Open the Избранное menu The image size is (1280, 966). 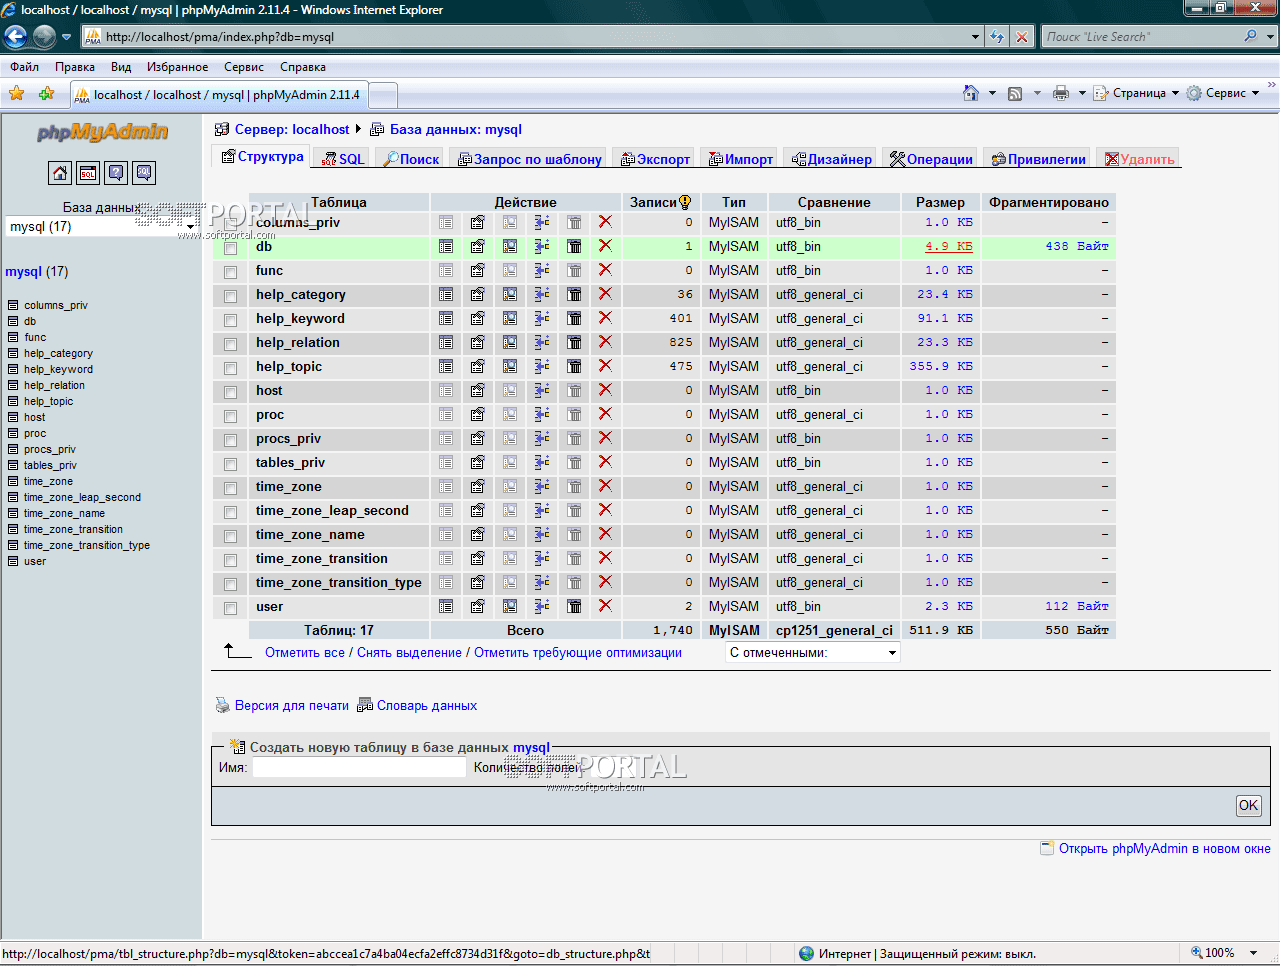tap(178, 67)
